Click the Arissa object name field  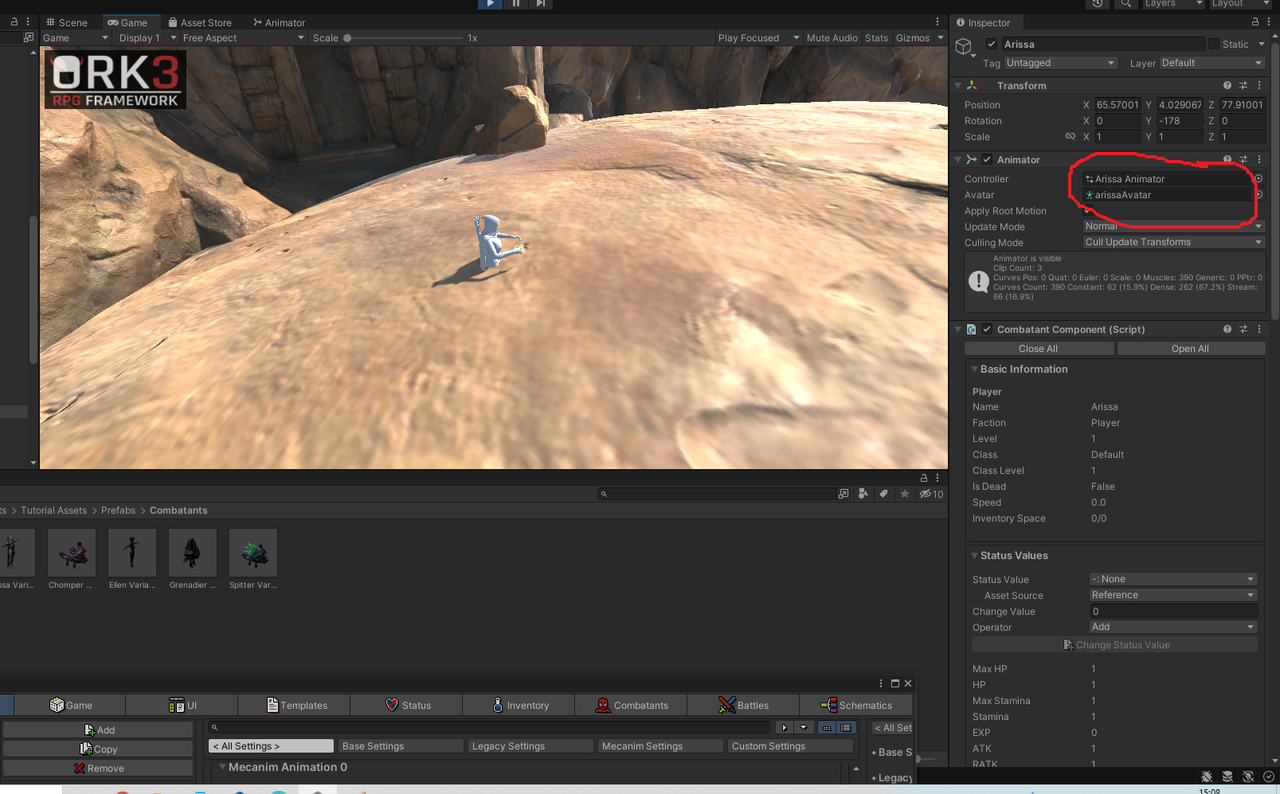pyautogui.click(x=1103, y=44)
